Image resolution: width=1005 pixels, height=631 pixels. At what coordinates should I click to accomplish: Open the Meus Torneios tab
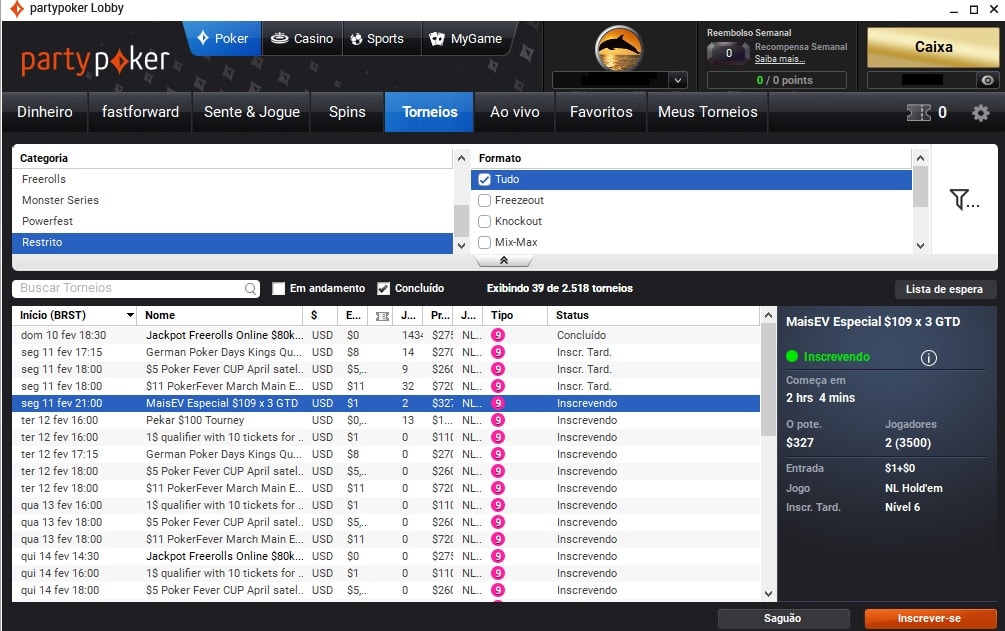click(x=708, y=112)
